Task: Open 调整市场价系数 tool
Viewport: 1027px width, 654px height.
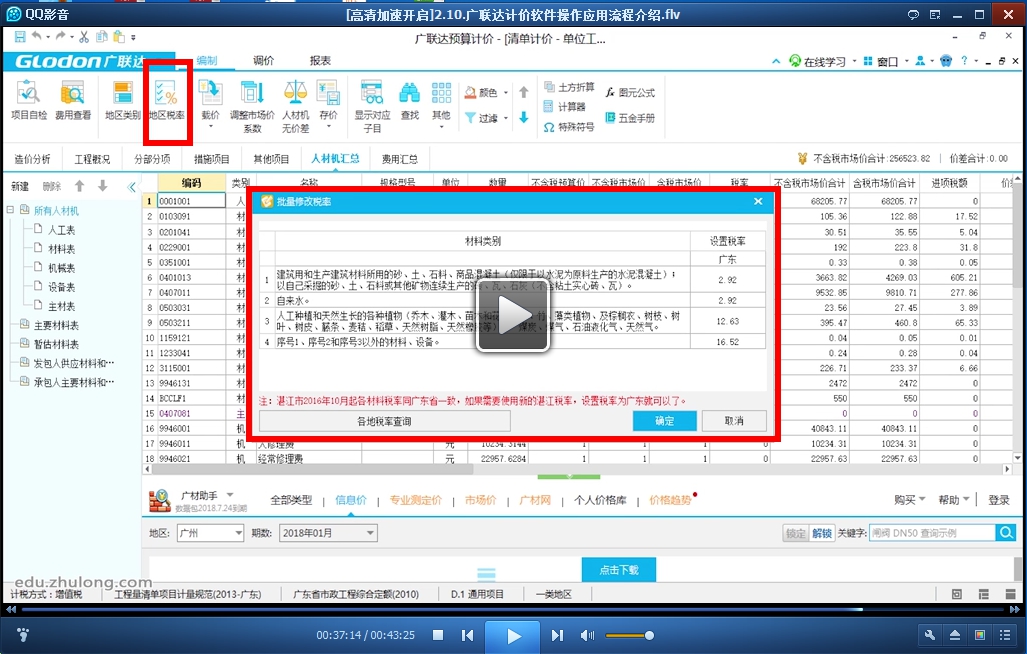Action: tap(252, 105)
